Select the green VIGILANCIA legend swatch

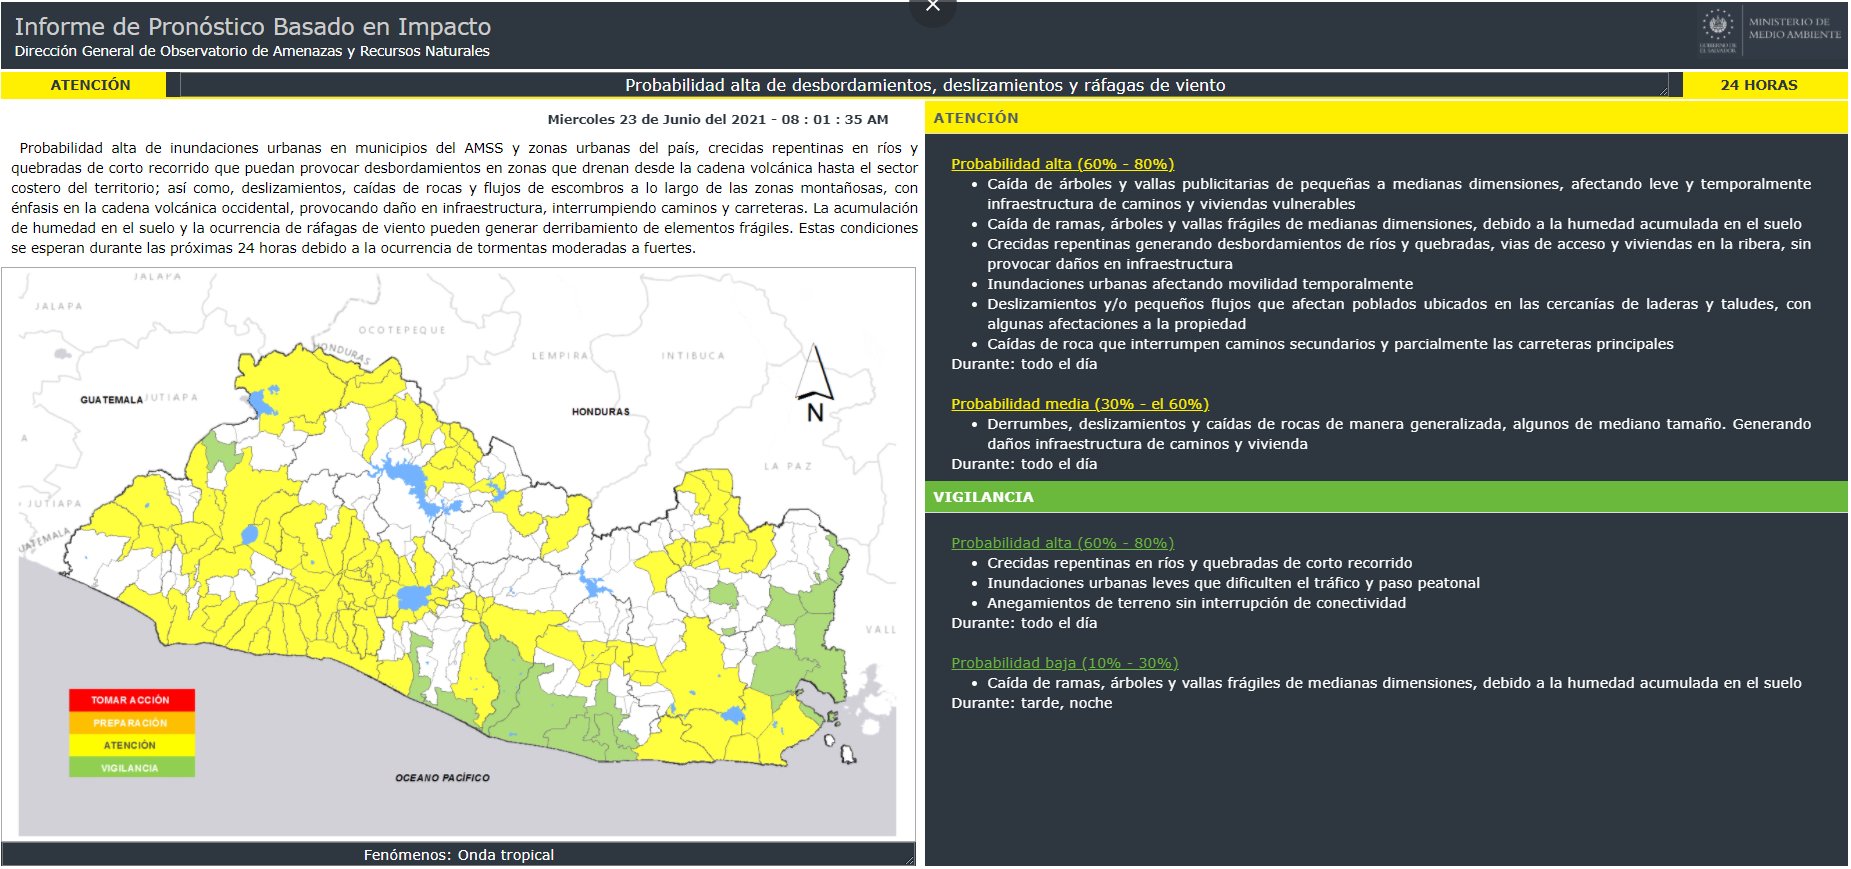click(131, 768)
